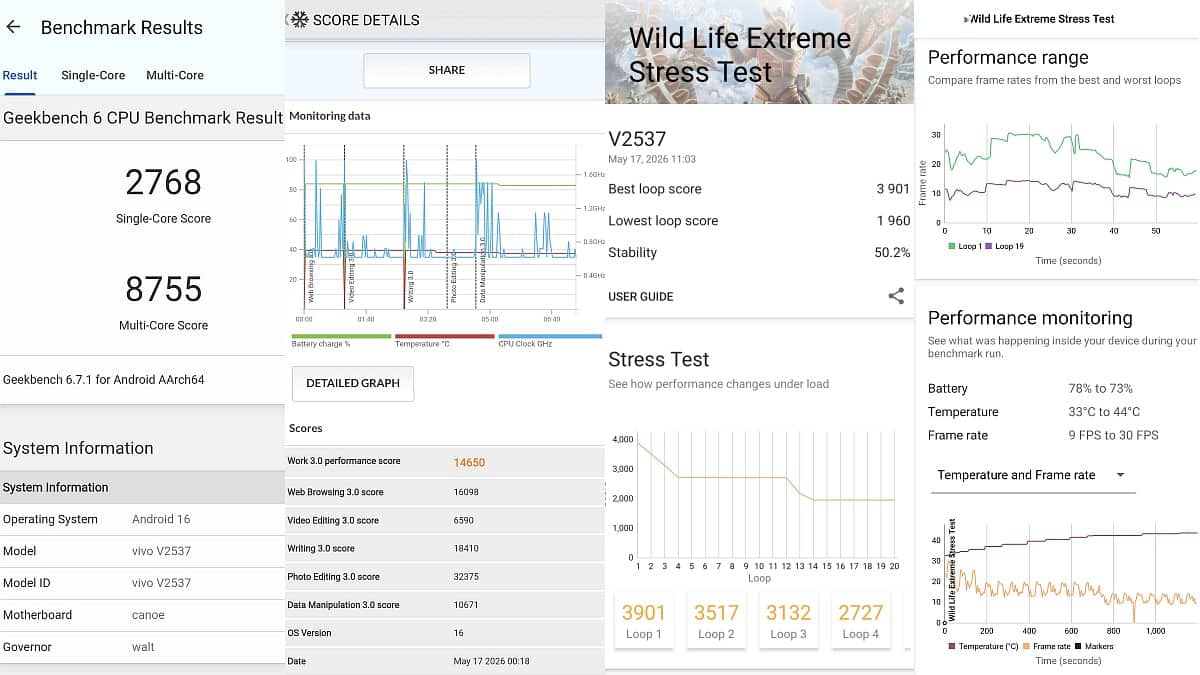Click the Lowest loop score value 1 960

(x=893, y=221)
